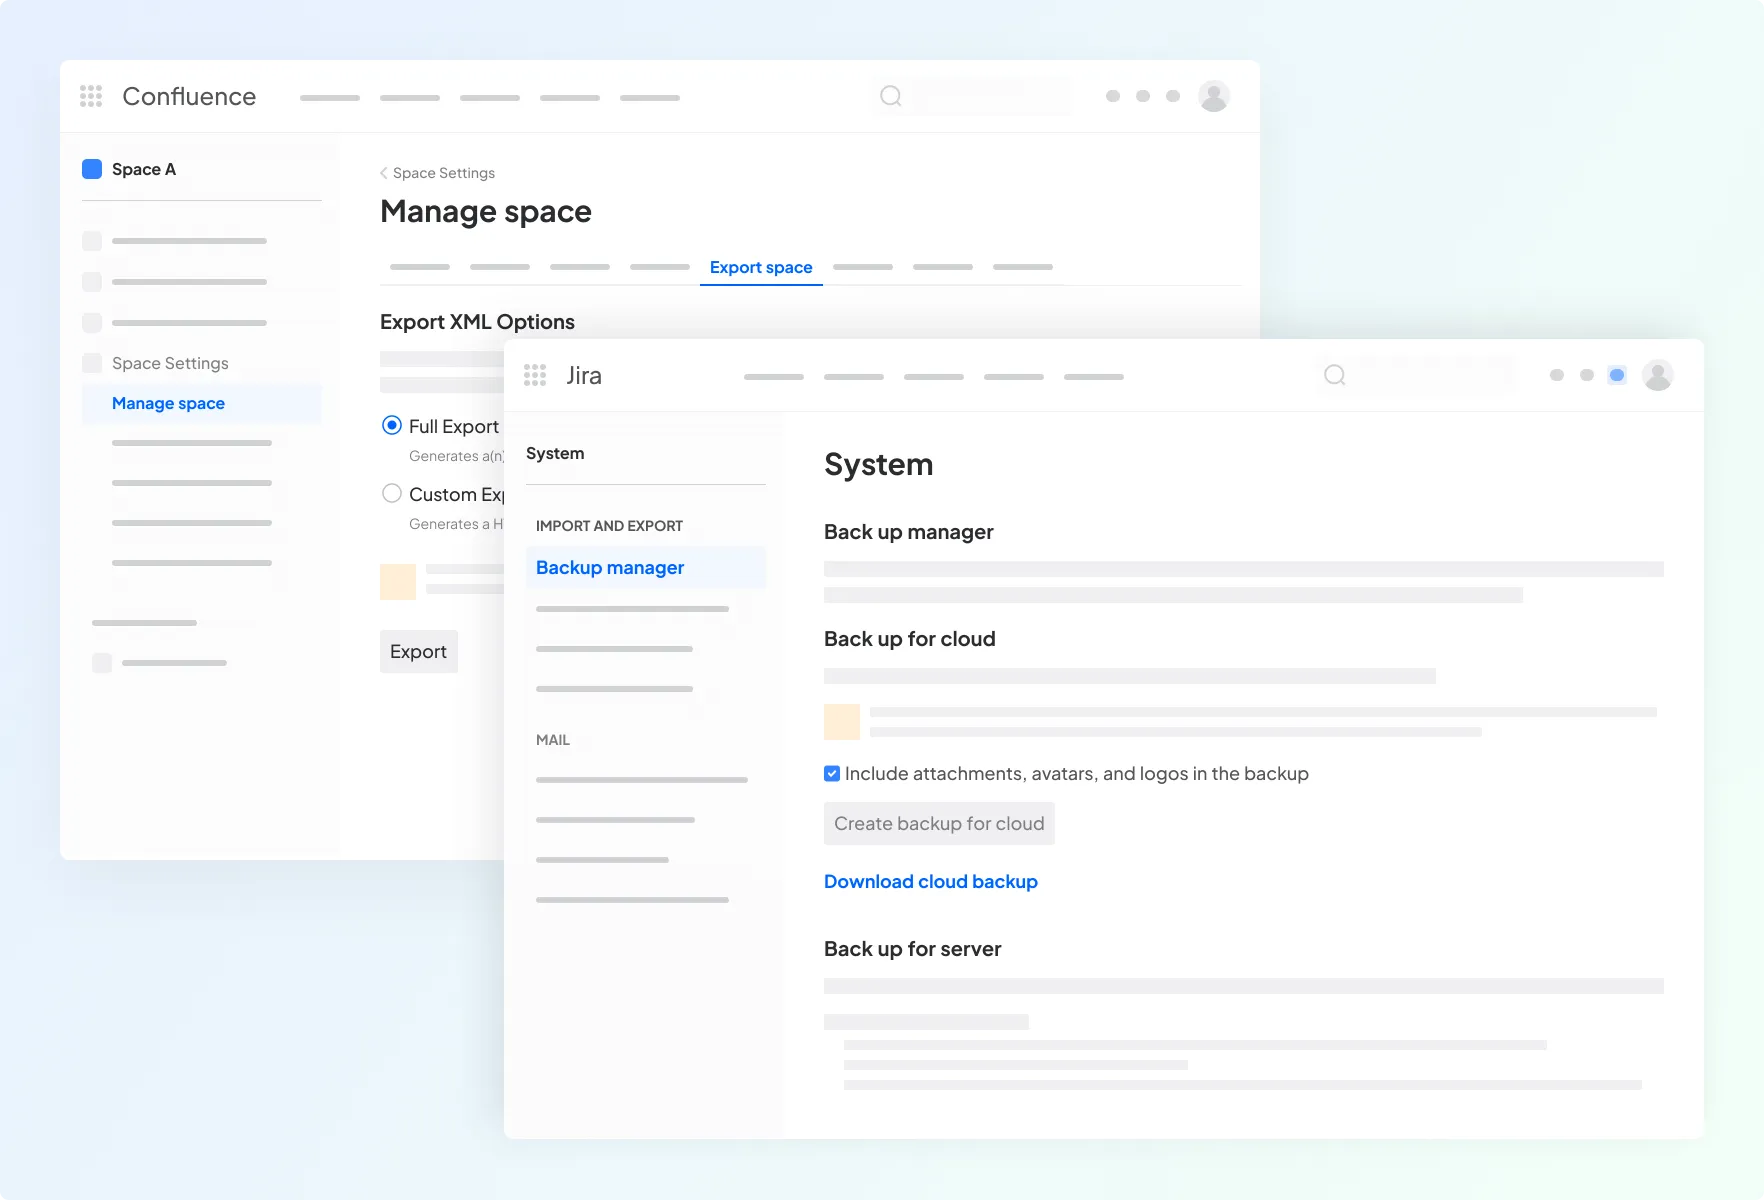Viewport: 1764px width, 1200px height.
Task: Open Backup manager in Jira sidebar
Action: point(610,567)
